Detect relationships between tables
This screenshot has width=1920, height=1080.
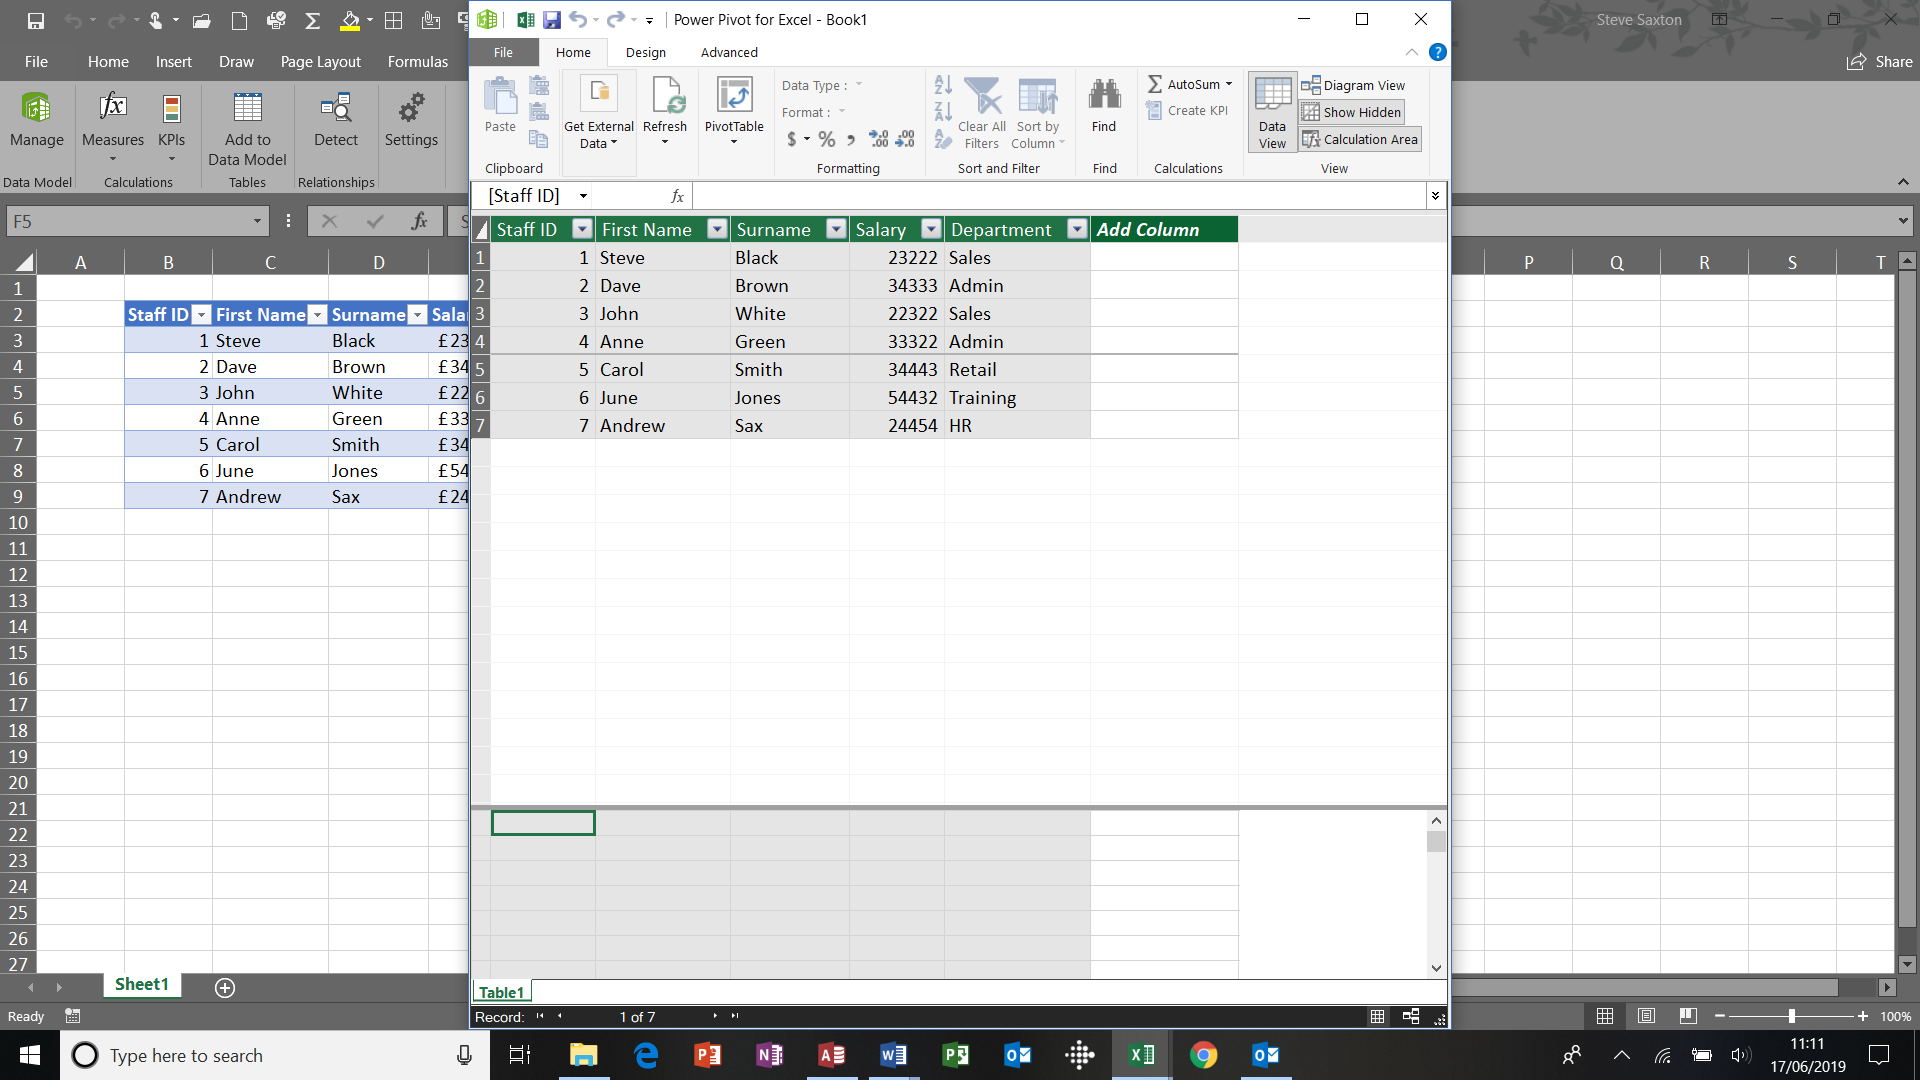pos(335,120)
